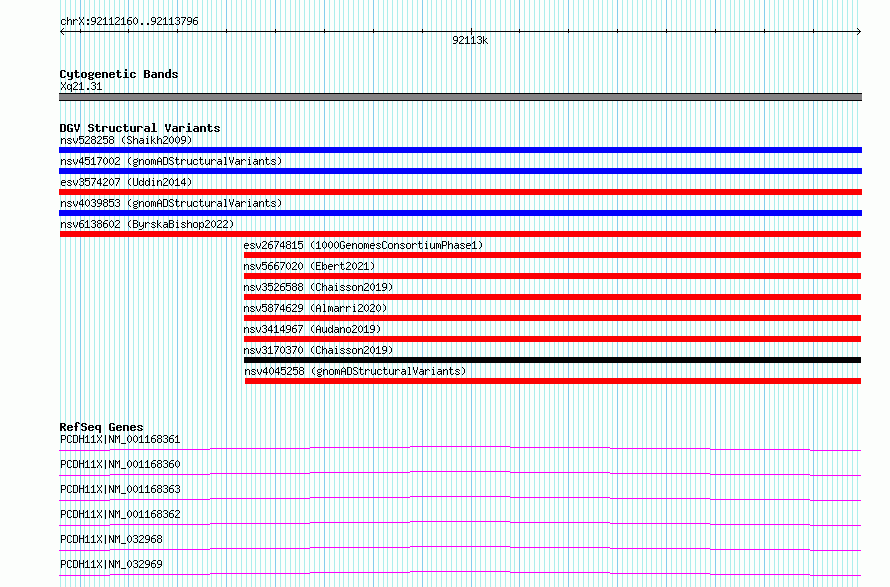Click the left arrow of the ruler

pyautogui.click(x=62, y=32)
